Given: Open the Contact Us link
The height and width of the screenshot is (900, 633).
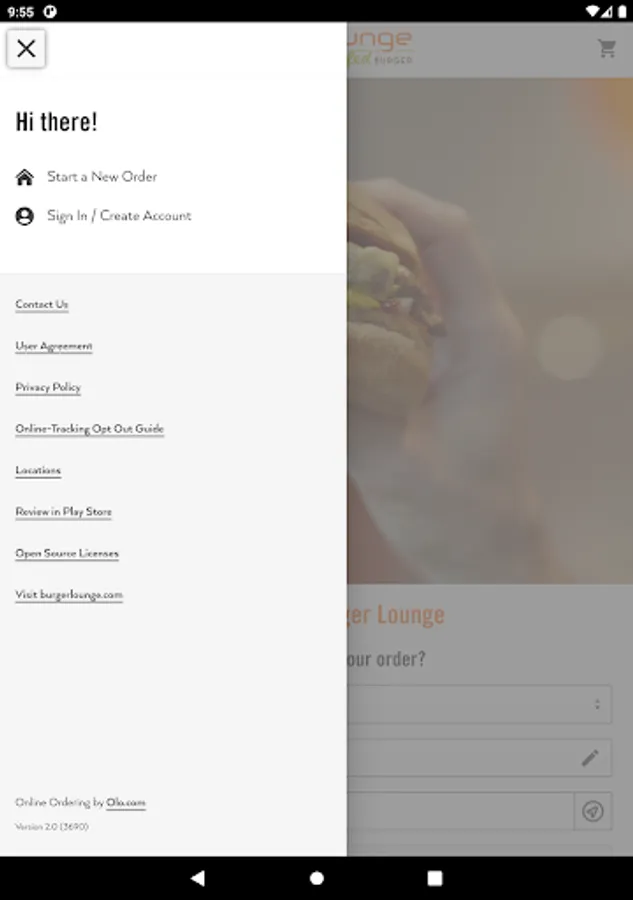Looking at the screenshot, I should pos(42,304).
